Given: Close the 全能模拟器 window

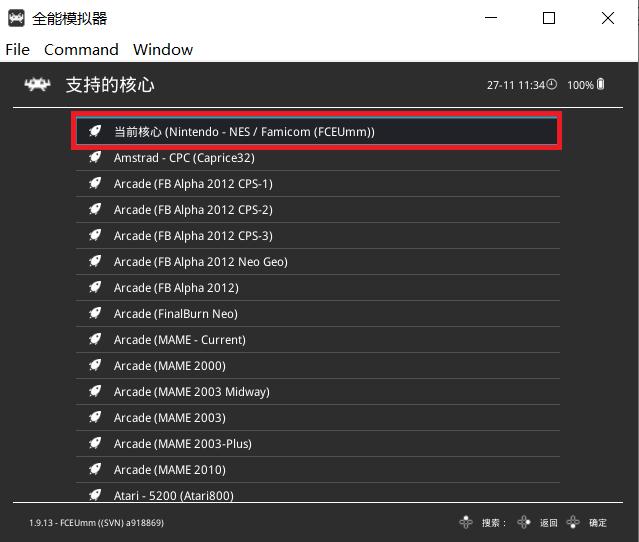Looking at the screenshot, I should 608,18.
